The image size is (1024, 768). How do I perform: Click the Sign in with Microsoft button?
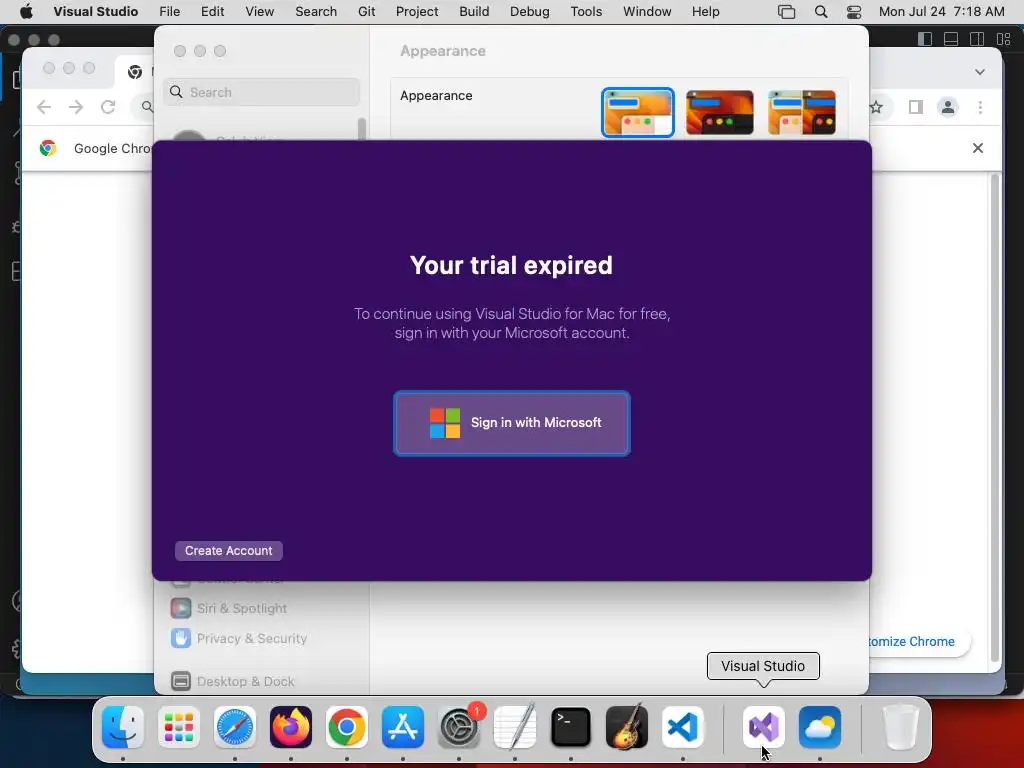511,423
